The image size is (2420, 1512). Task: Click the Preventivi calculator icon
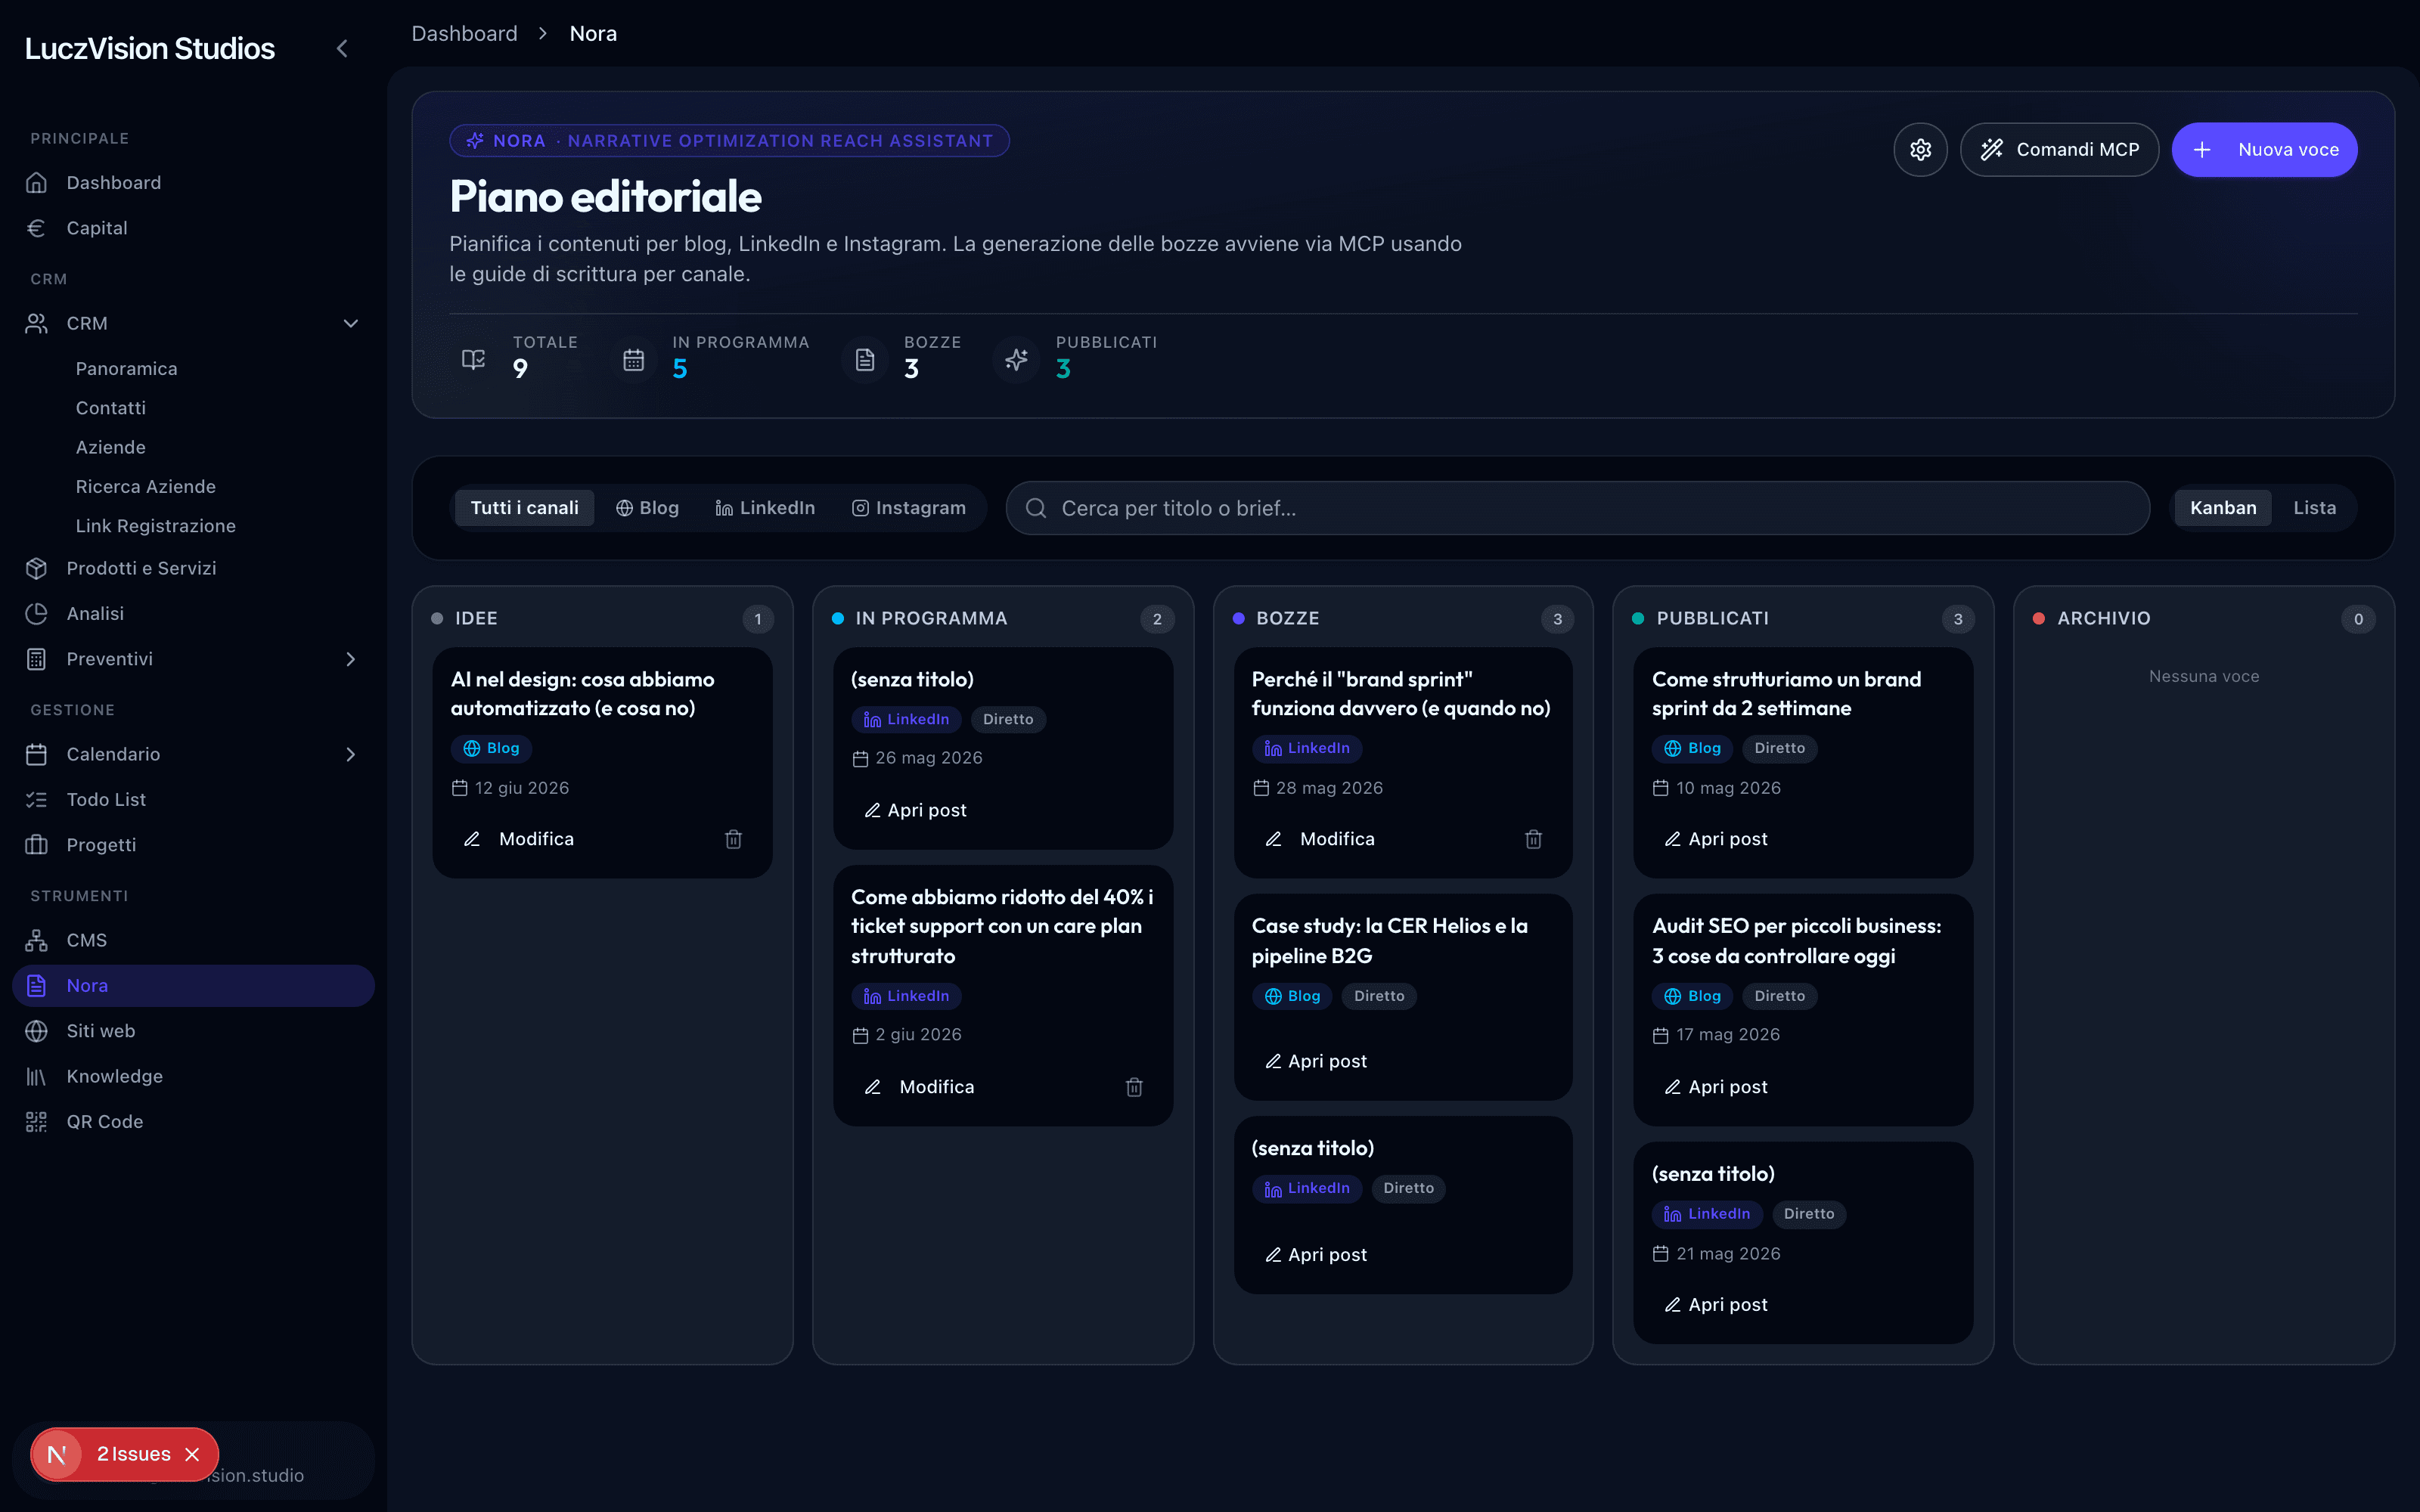(37, 659)
